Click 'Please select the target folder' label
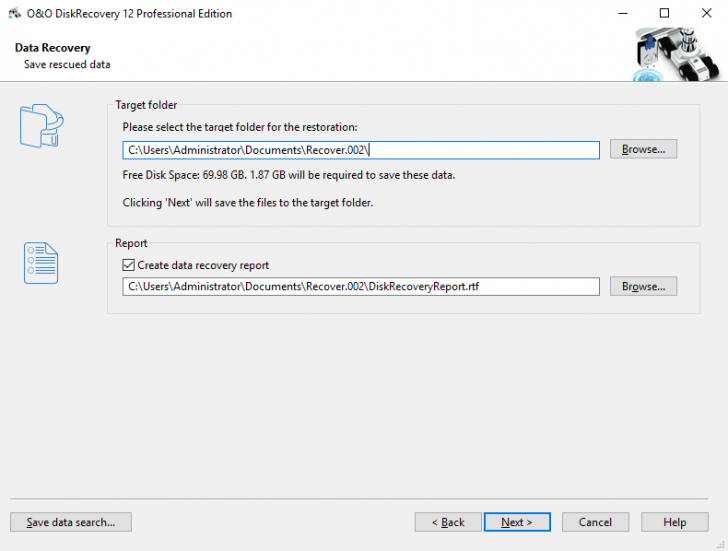 [240, 127]
